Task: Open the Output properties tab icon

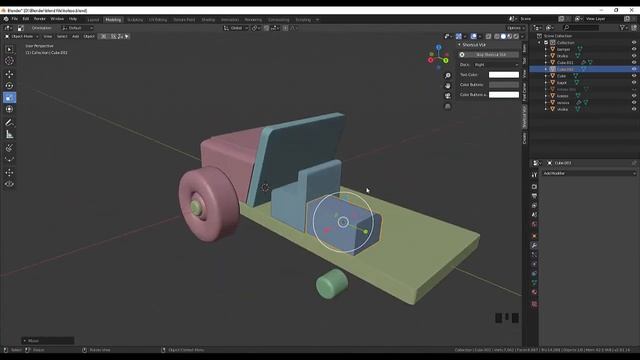Action: [x=534, y=196]
